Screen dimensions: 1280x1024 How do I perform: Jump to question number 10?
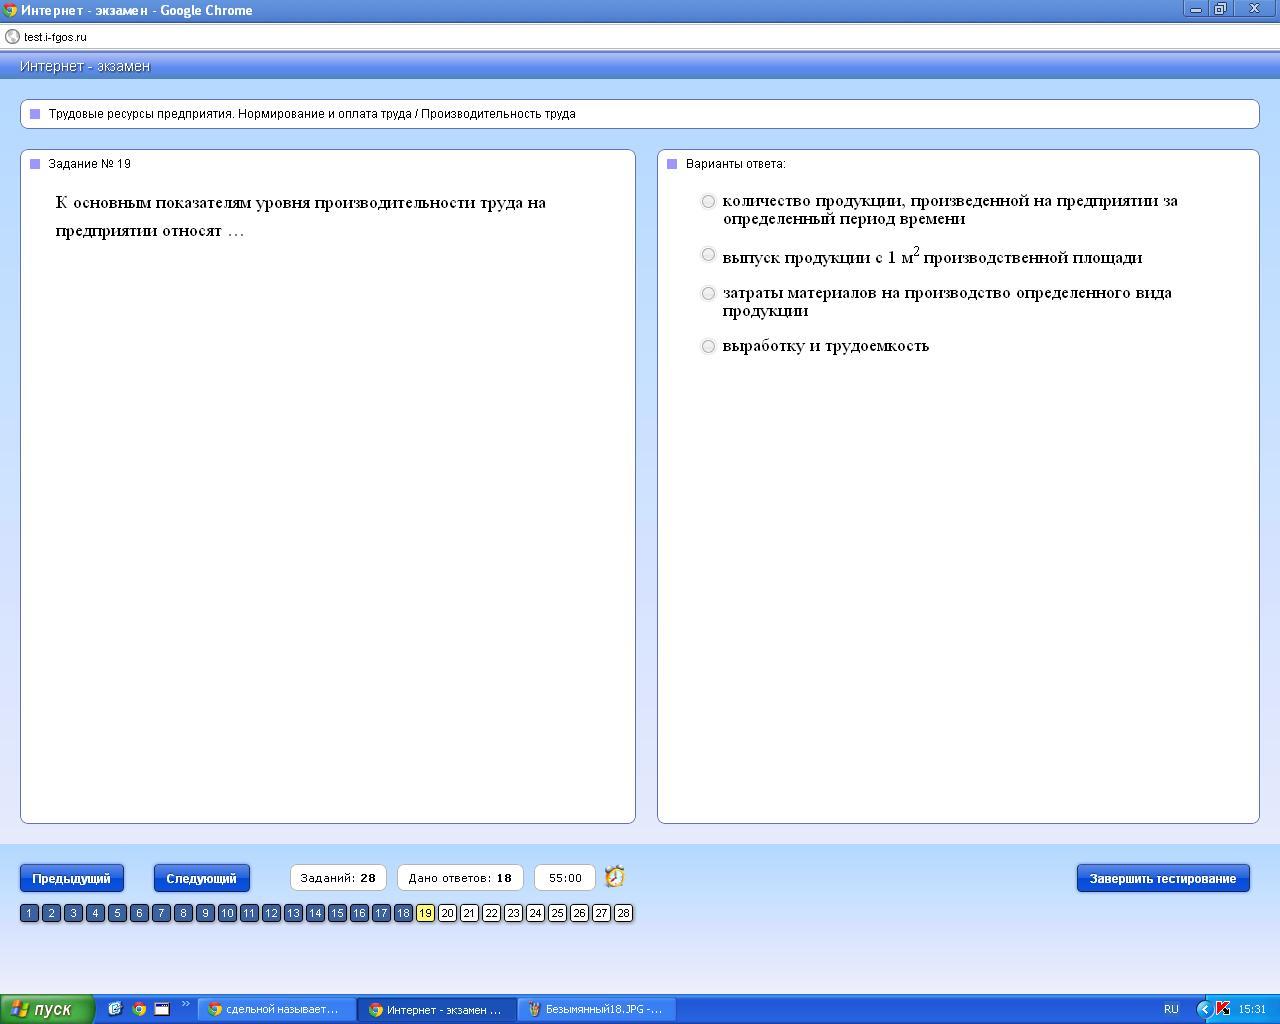click(227, 913)
